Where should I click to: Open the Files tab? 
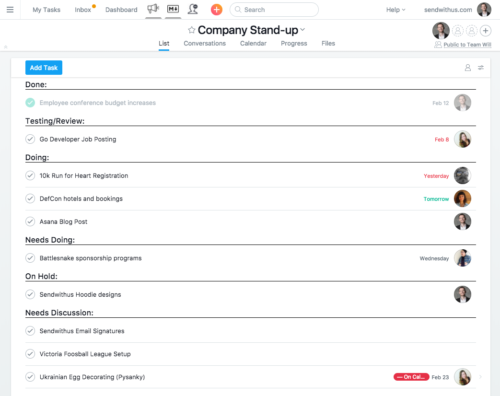tap(328, 43)
